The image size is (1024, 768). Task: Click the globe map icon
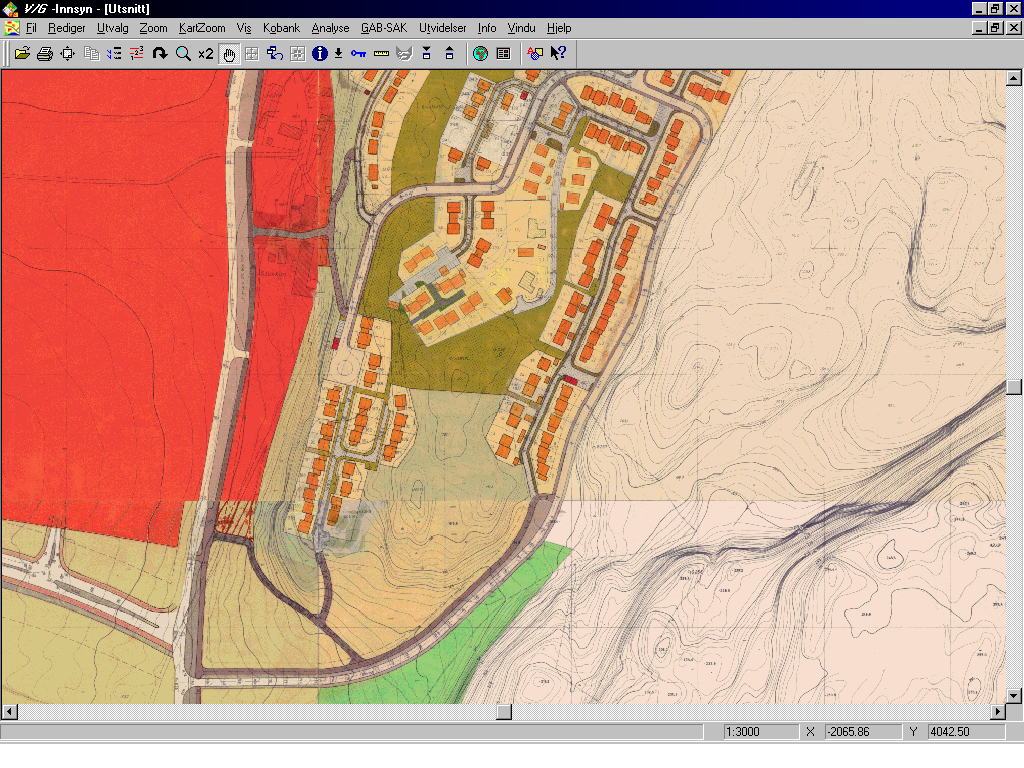[481, 54]
